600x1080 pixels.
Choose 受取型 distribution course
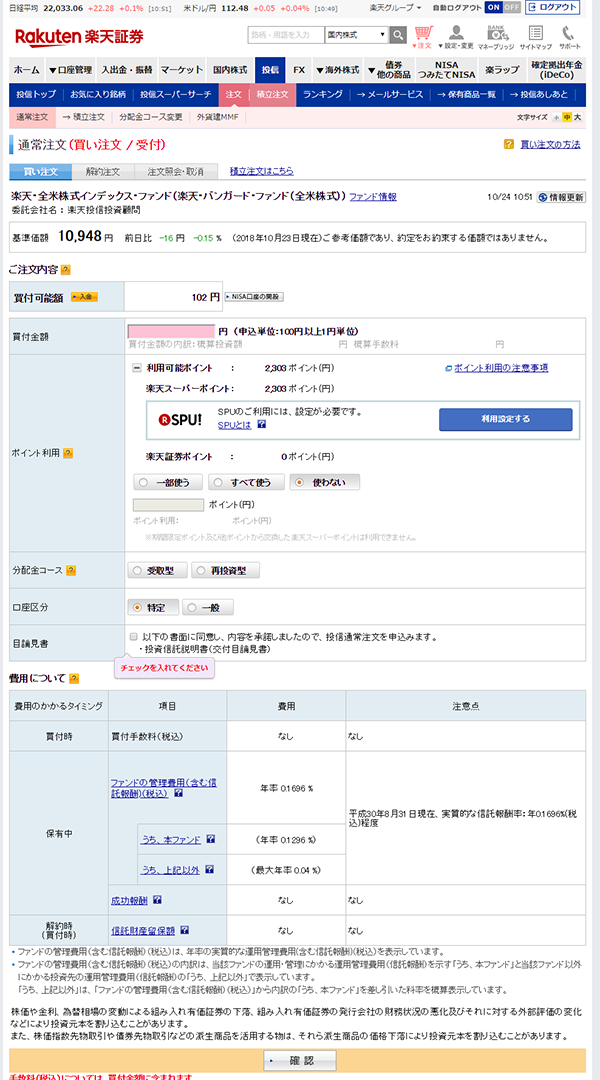coord(157,570)
